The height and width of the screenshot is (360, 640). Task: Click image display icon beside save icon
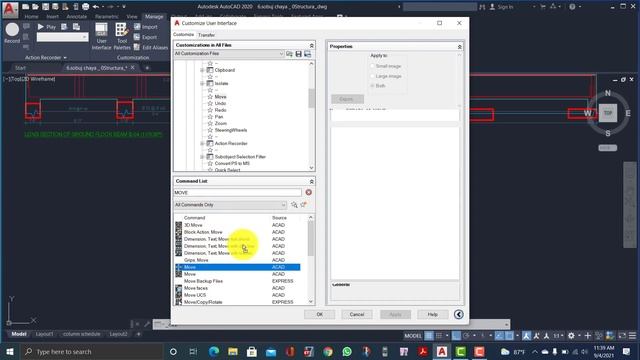[x=307, y=54]
